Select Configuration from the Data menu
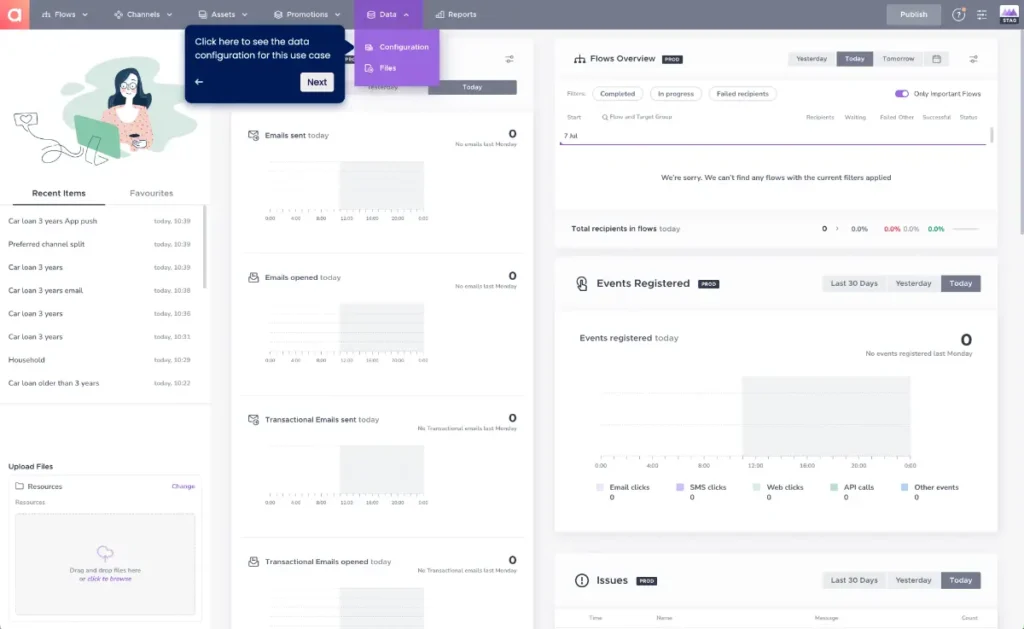Viewport: 1024px width, 629px height. click(403, 47)
